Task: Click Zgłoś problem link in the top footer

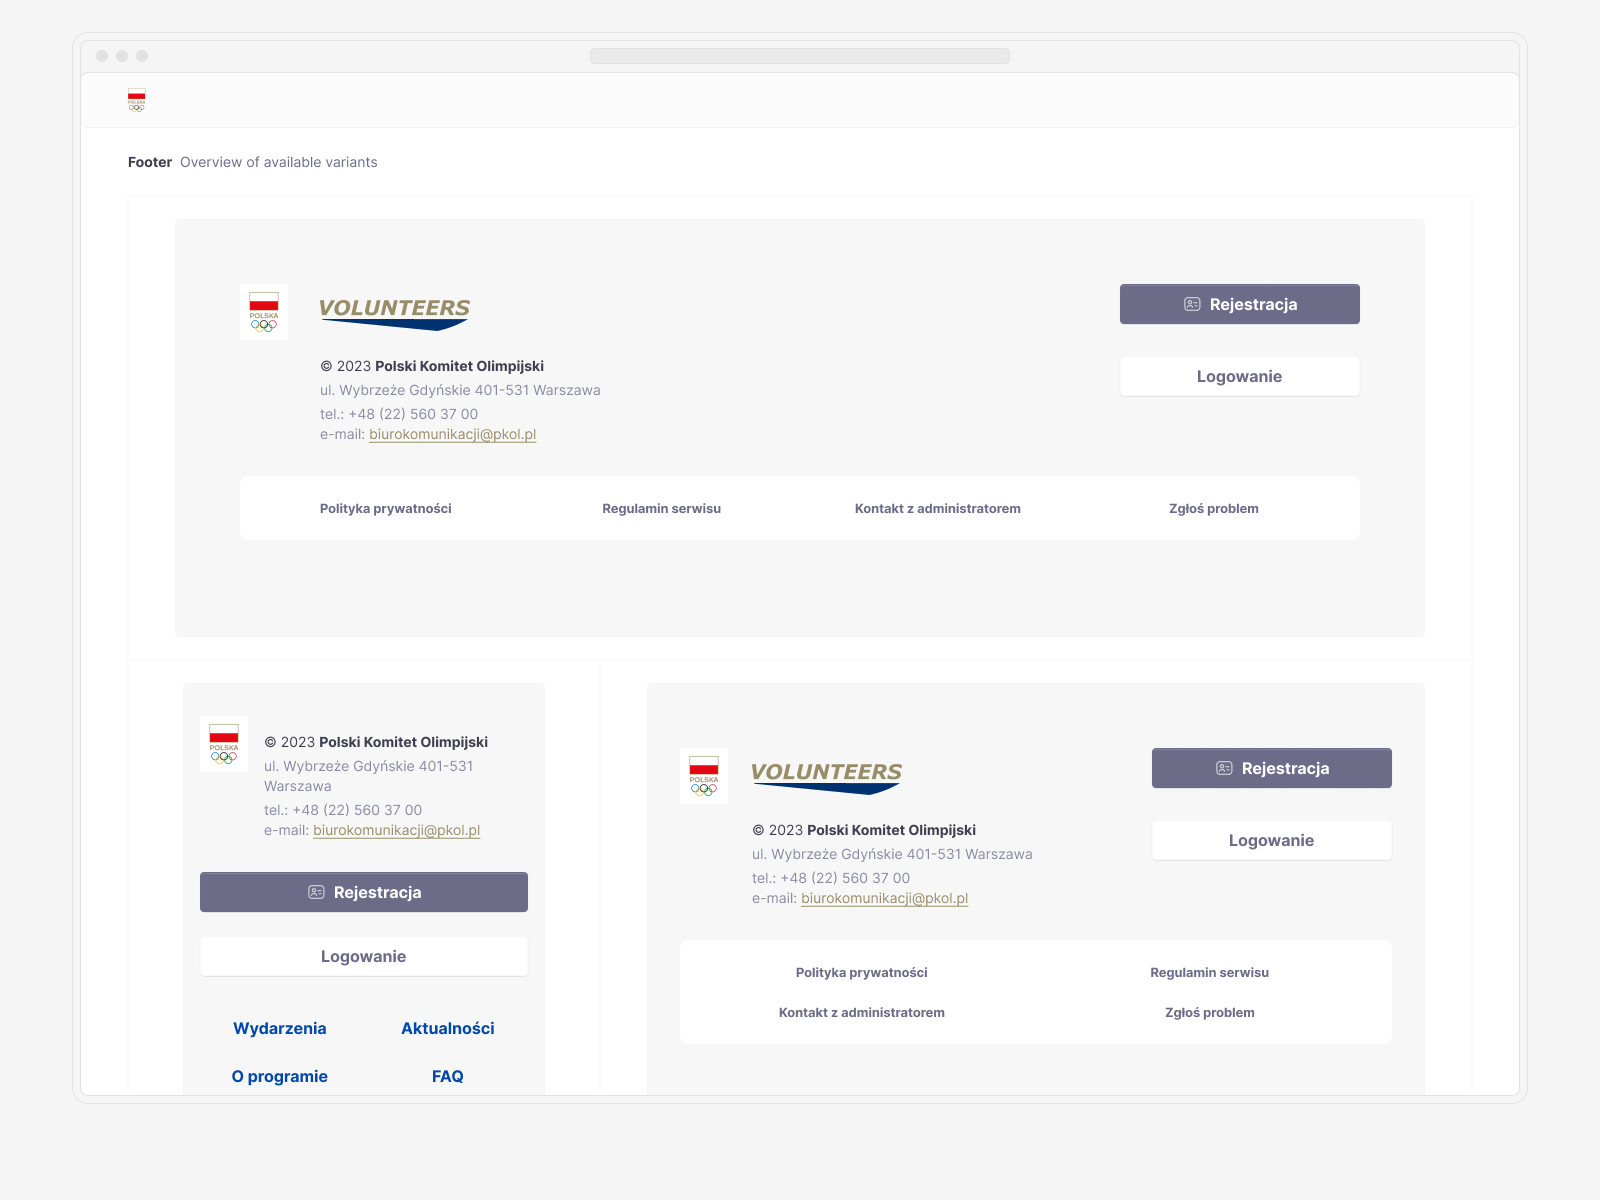Action: click(x=1214, y=508)
